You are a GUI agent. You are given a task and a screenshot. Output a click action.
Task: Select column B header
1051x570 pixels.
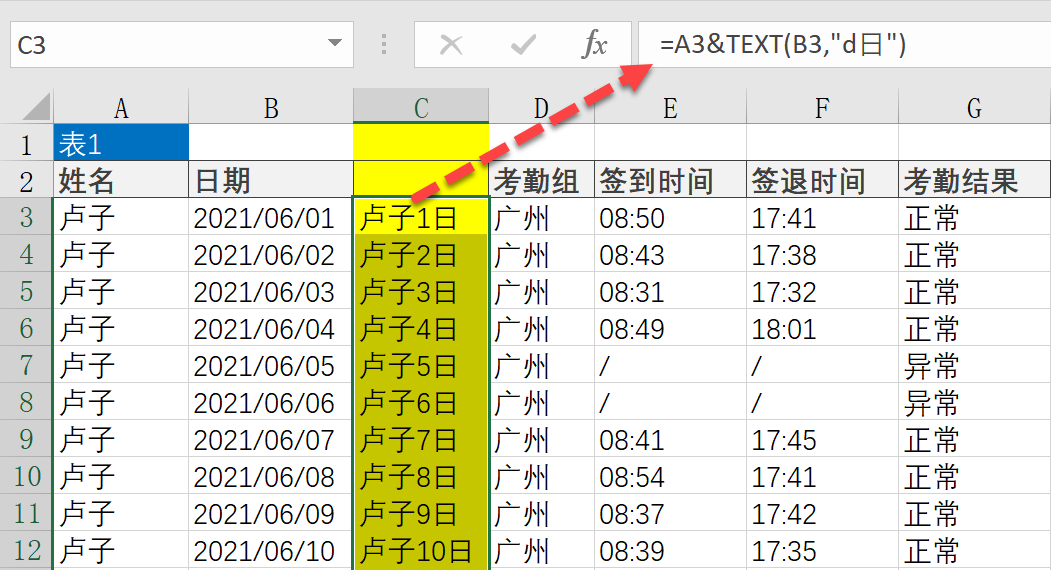[x=271, y=107]
